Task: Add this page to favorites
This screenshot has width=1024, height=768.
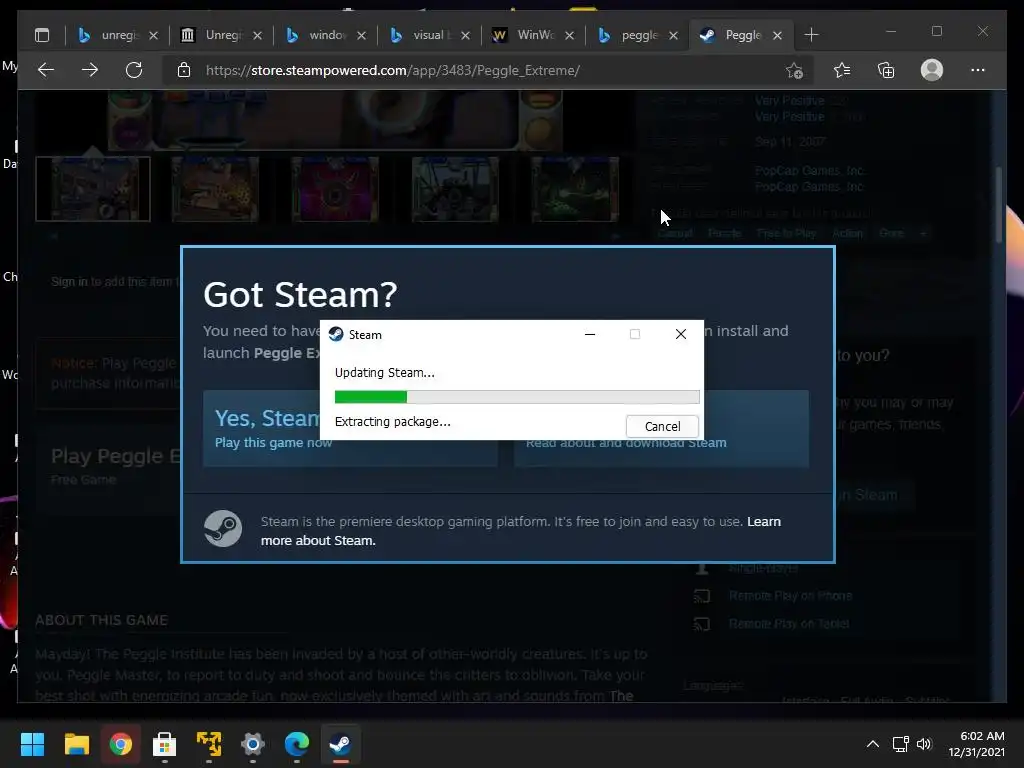Action: pyautogui.click(x=794, y=70)
